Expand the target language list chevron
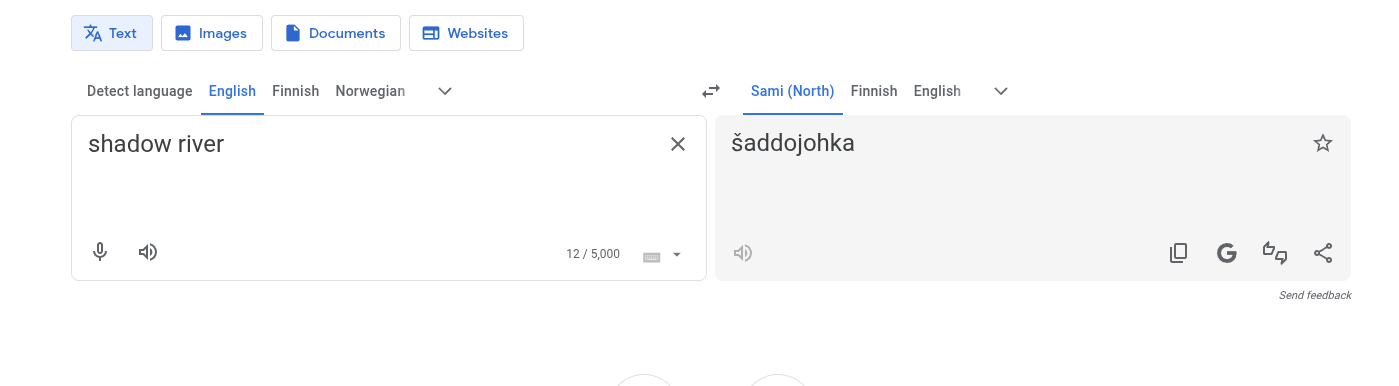Viewport: 1399px width, 386px height. (1001, 91)
